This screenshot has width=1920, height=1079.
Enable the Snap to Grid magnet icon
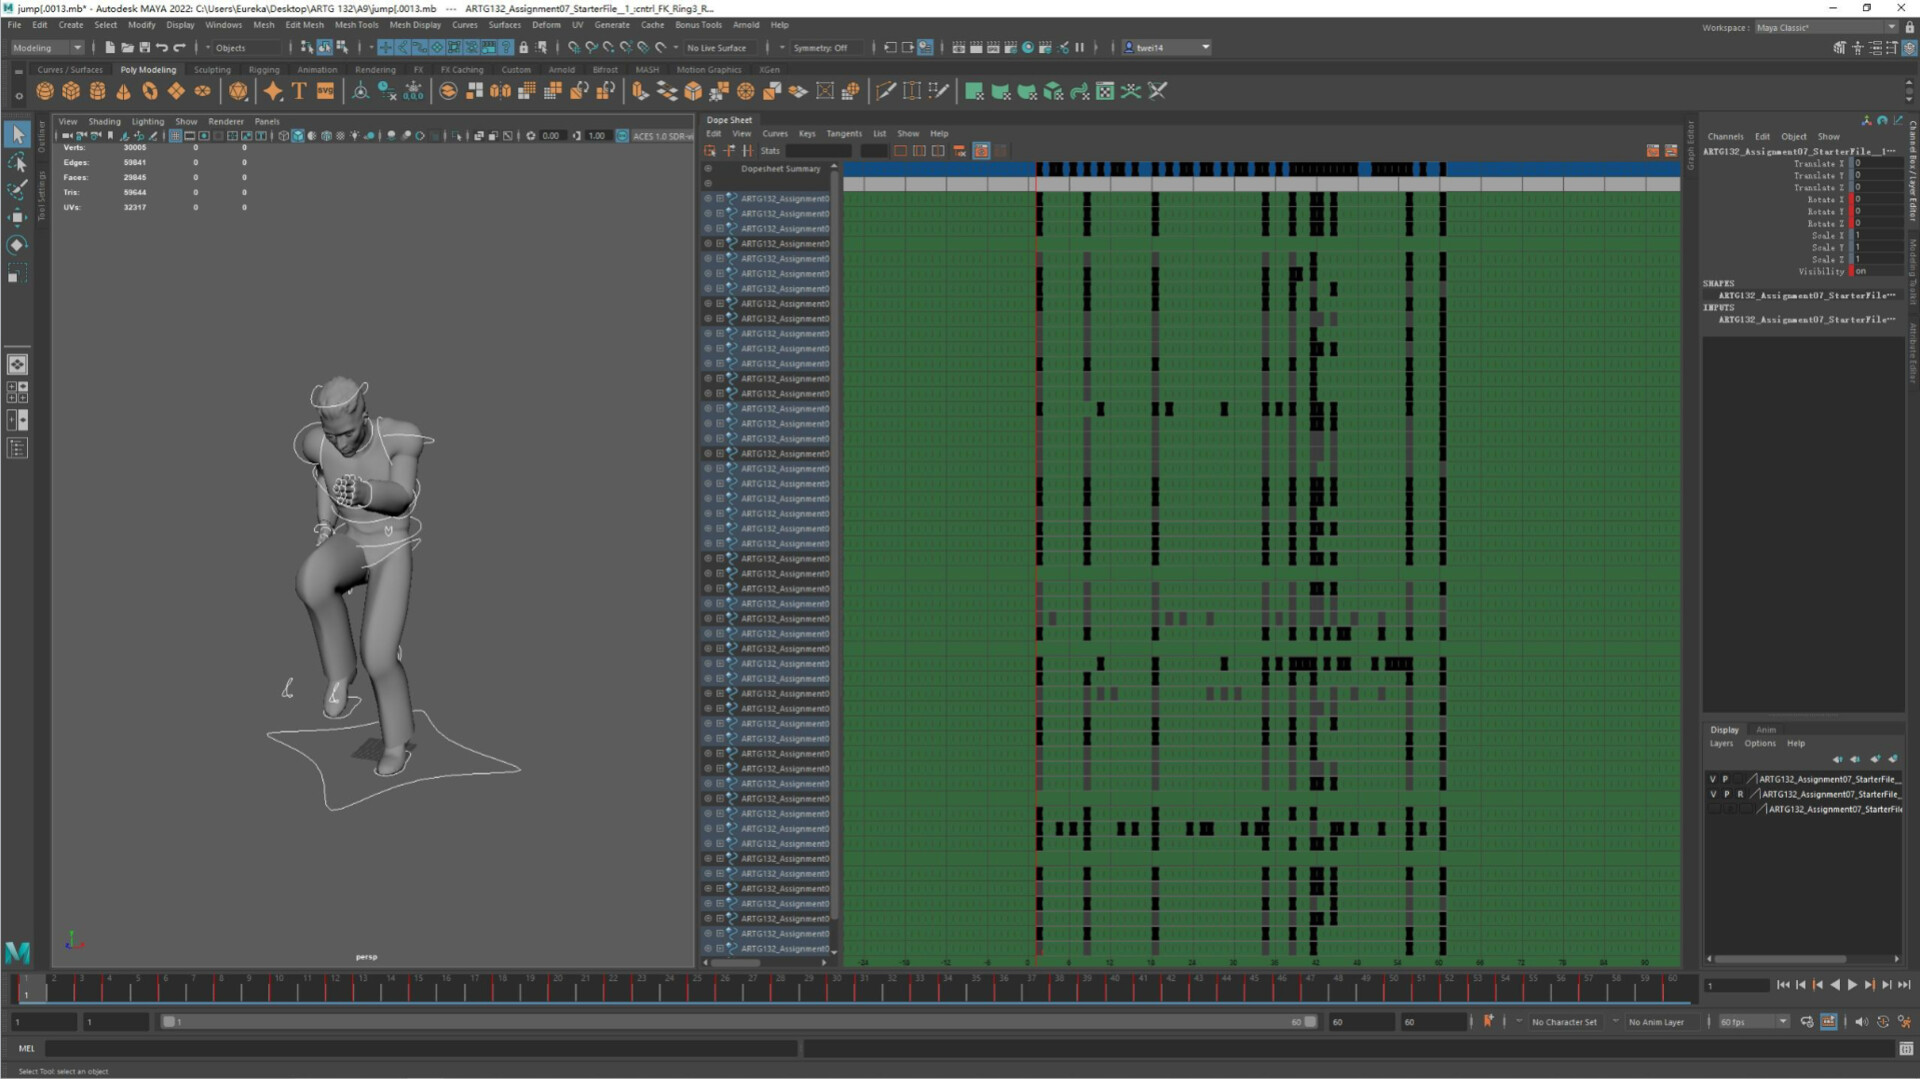[x=573, y=47]
